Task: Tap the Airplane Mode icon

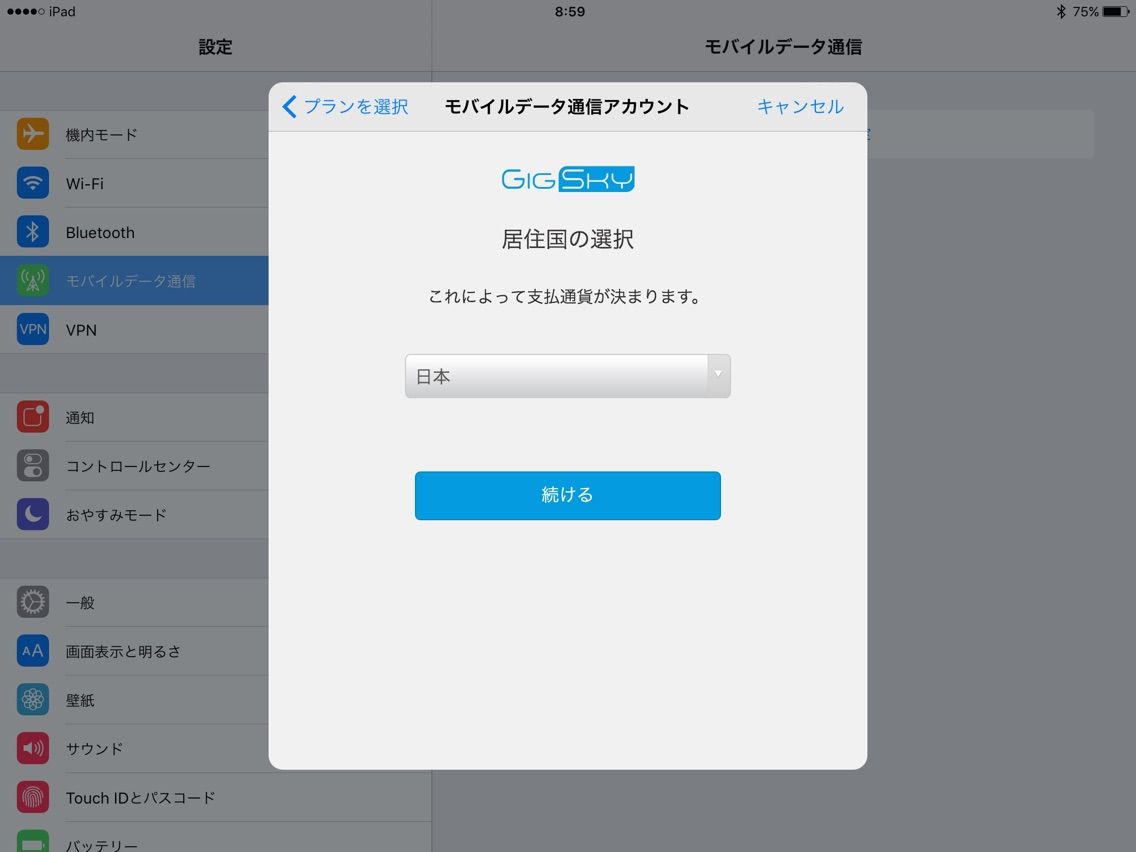Action: (x=33, y=134)
